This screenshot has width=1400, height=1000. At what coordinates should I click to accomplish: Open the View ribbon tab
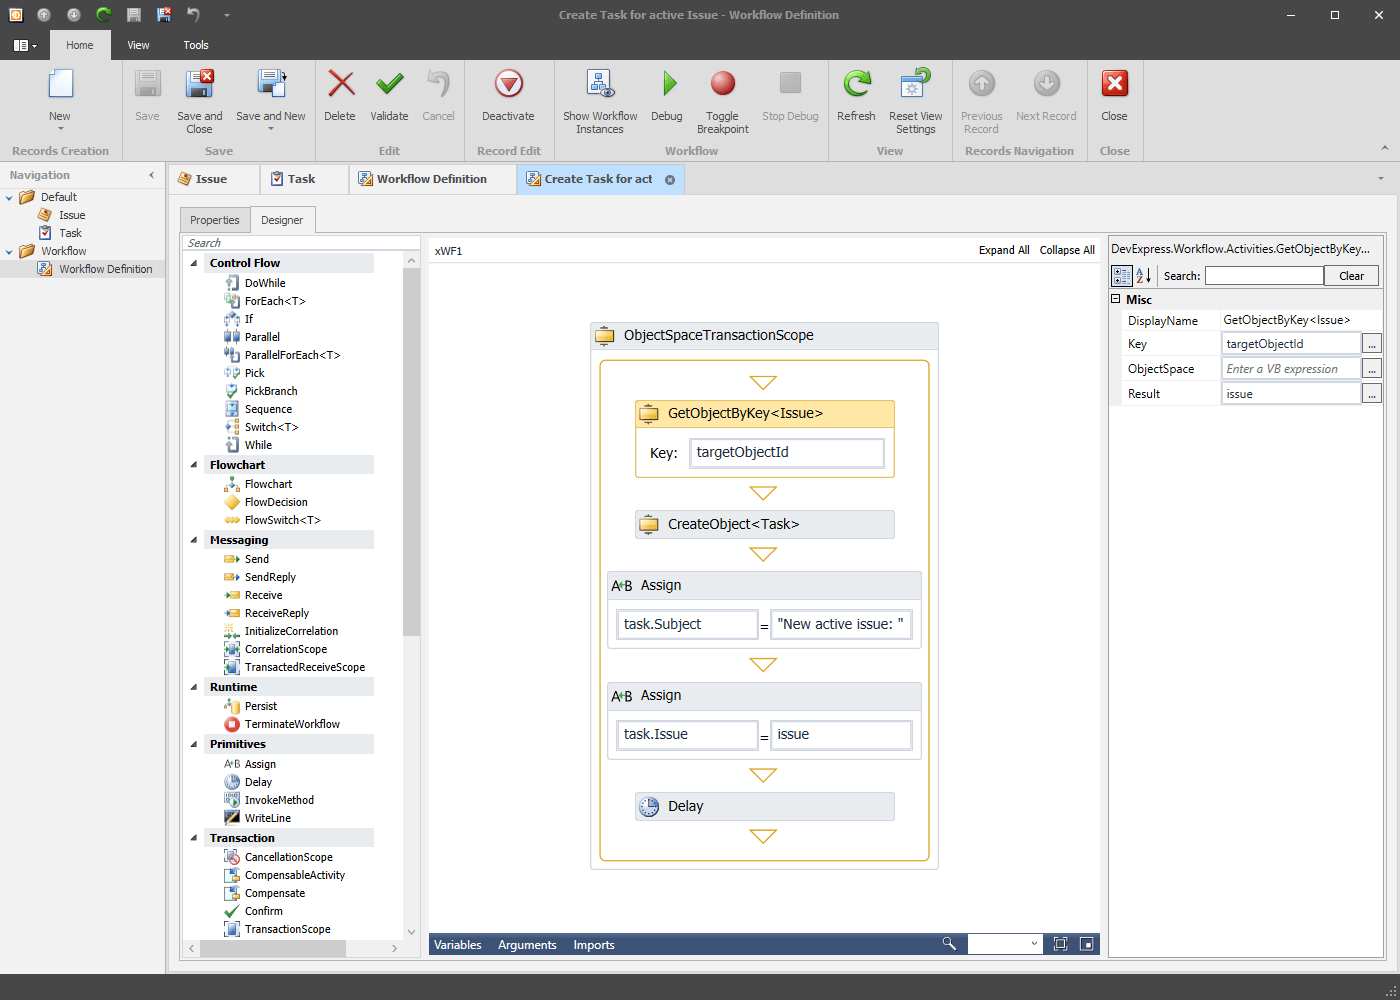click(x=138, y=45)
